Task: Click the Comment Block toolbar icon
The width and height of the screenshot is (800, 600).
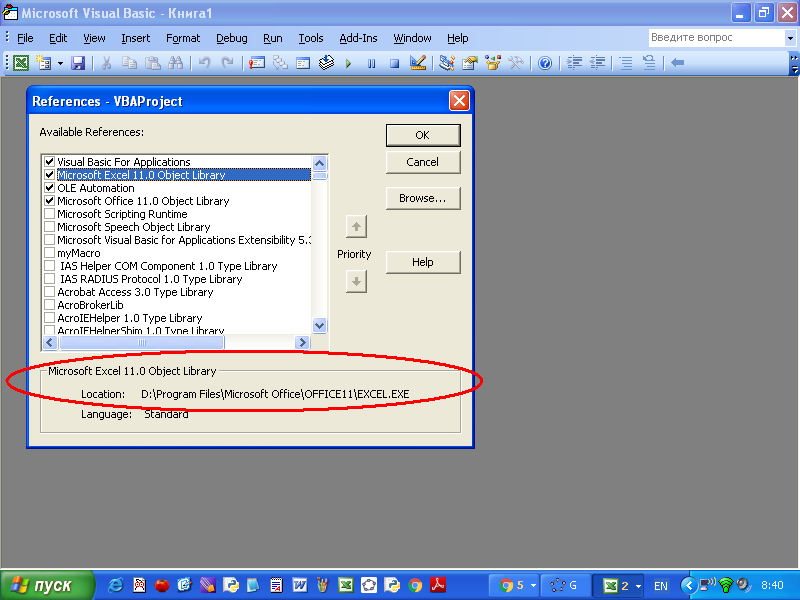Action: click(626, 63)
